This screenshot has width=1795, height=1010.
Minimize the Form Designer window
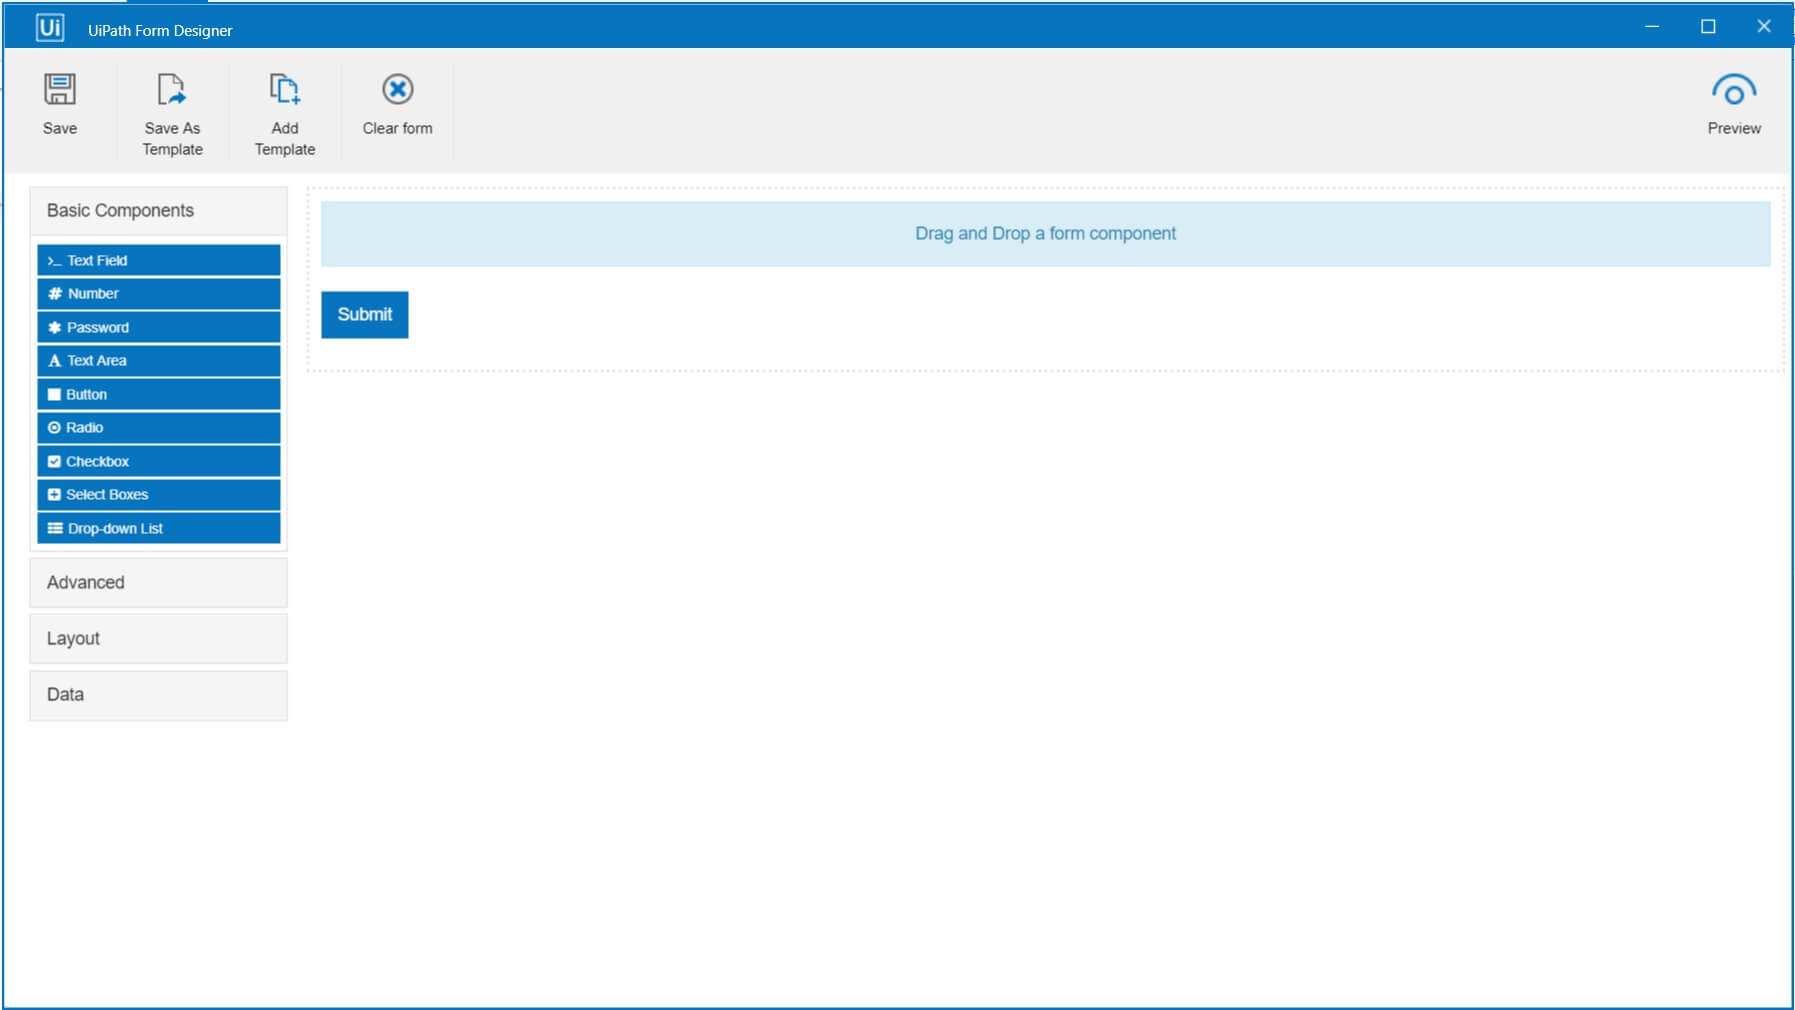coord(1652,27)
